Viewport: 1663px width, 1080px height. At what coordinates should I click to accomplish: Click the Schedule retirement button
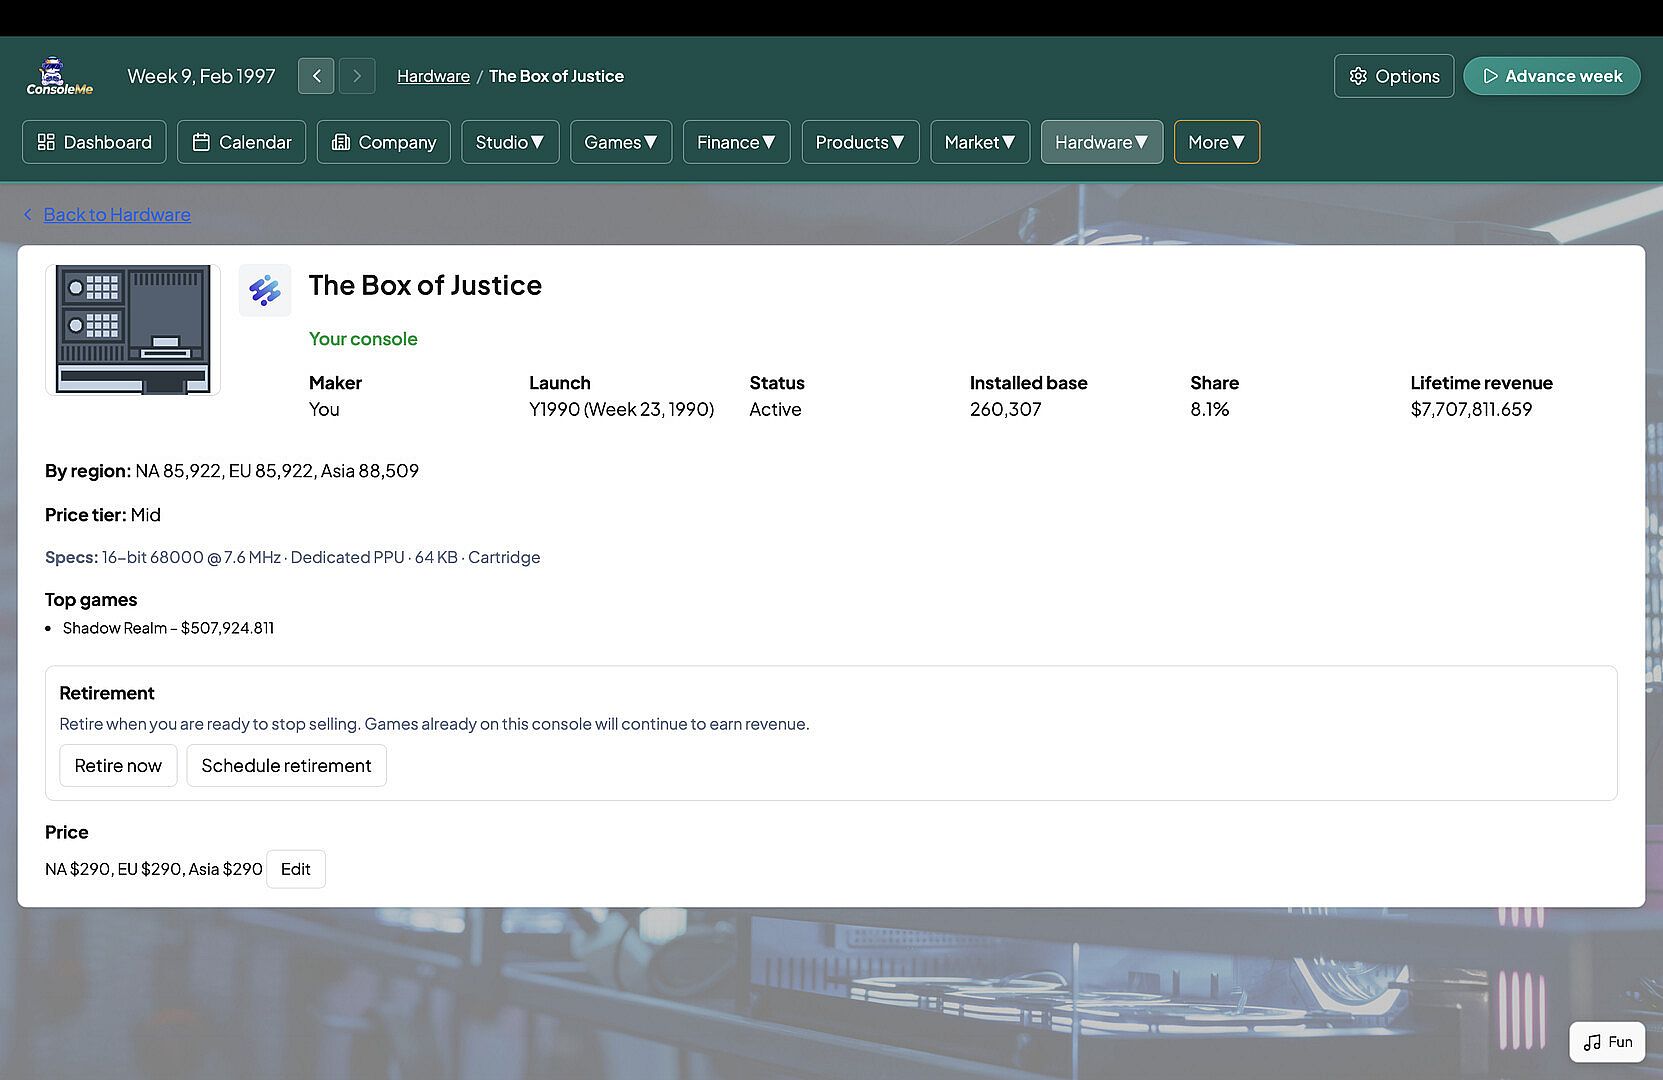(x=286, y=765)
